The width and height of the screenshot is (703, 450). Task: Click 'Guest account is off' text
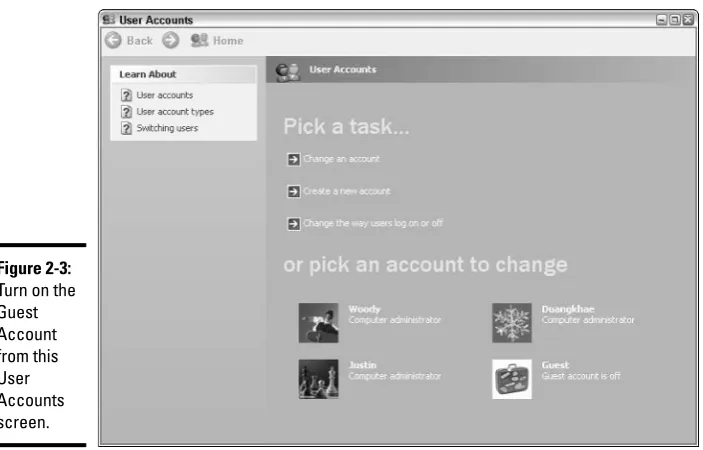581,376
